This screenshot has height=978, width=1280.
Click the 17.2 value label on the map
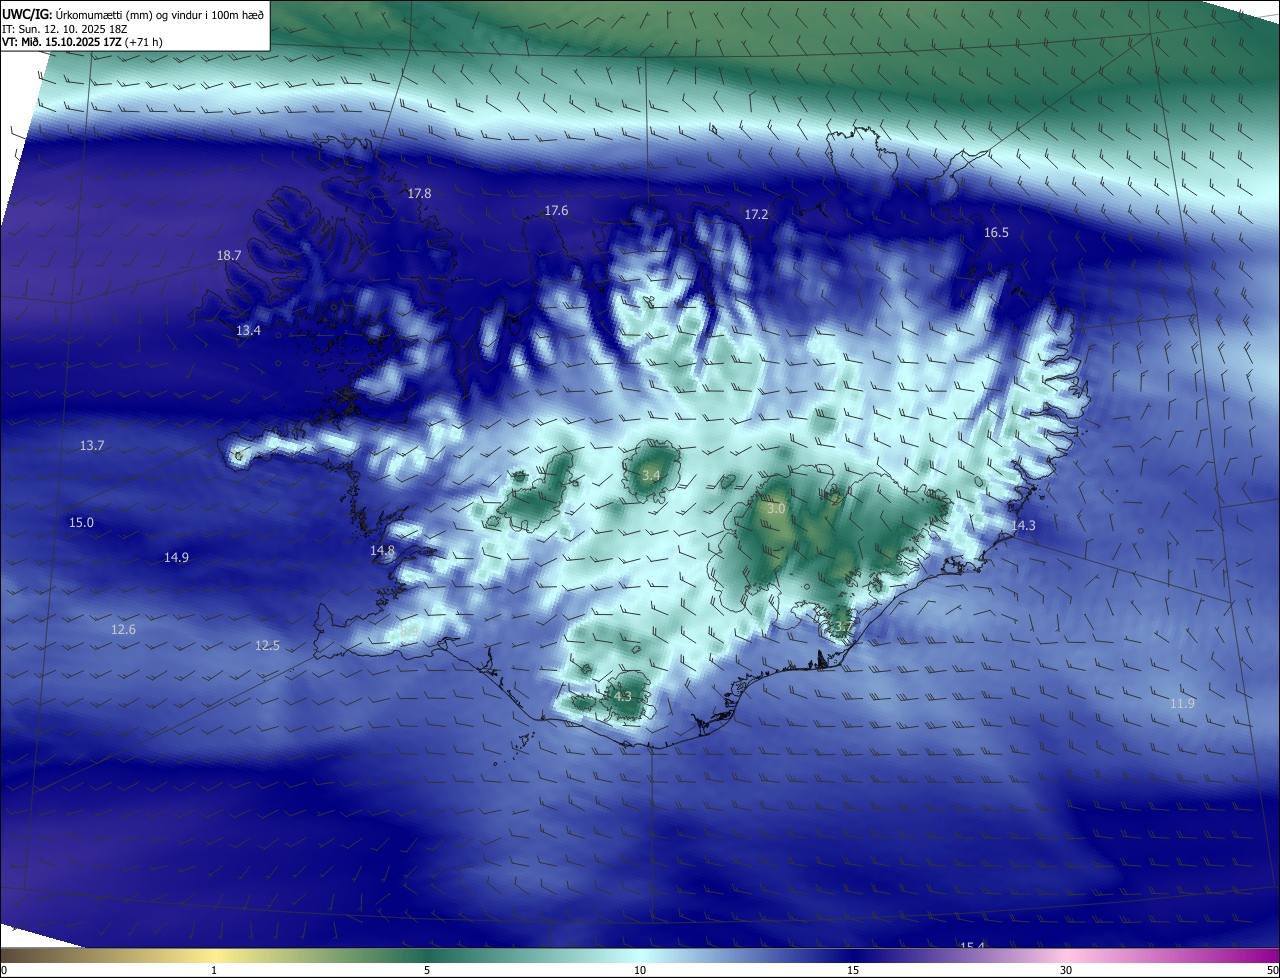(756, 214)
